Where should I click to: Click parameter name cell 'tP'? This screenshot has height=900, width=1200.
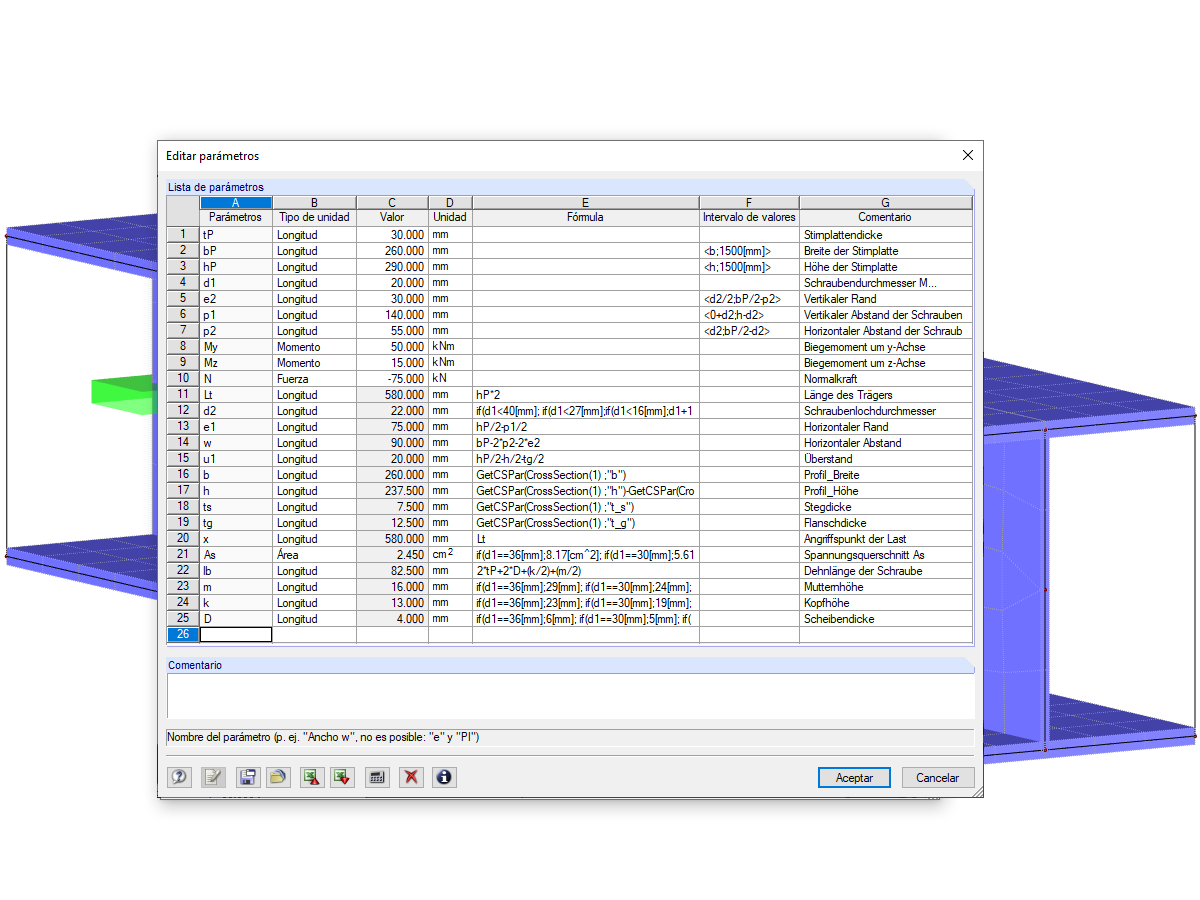click(236, 235)
